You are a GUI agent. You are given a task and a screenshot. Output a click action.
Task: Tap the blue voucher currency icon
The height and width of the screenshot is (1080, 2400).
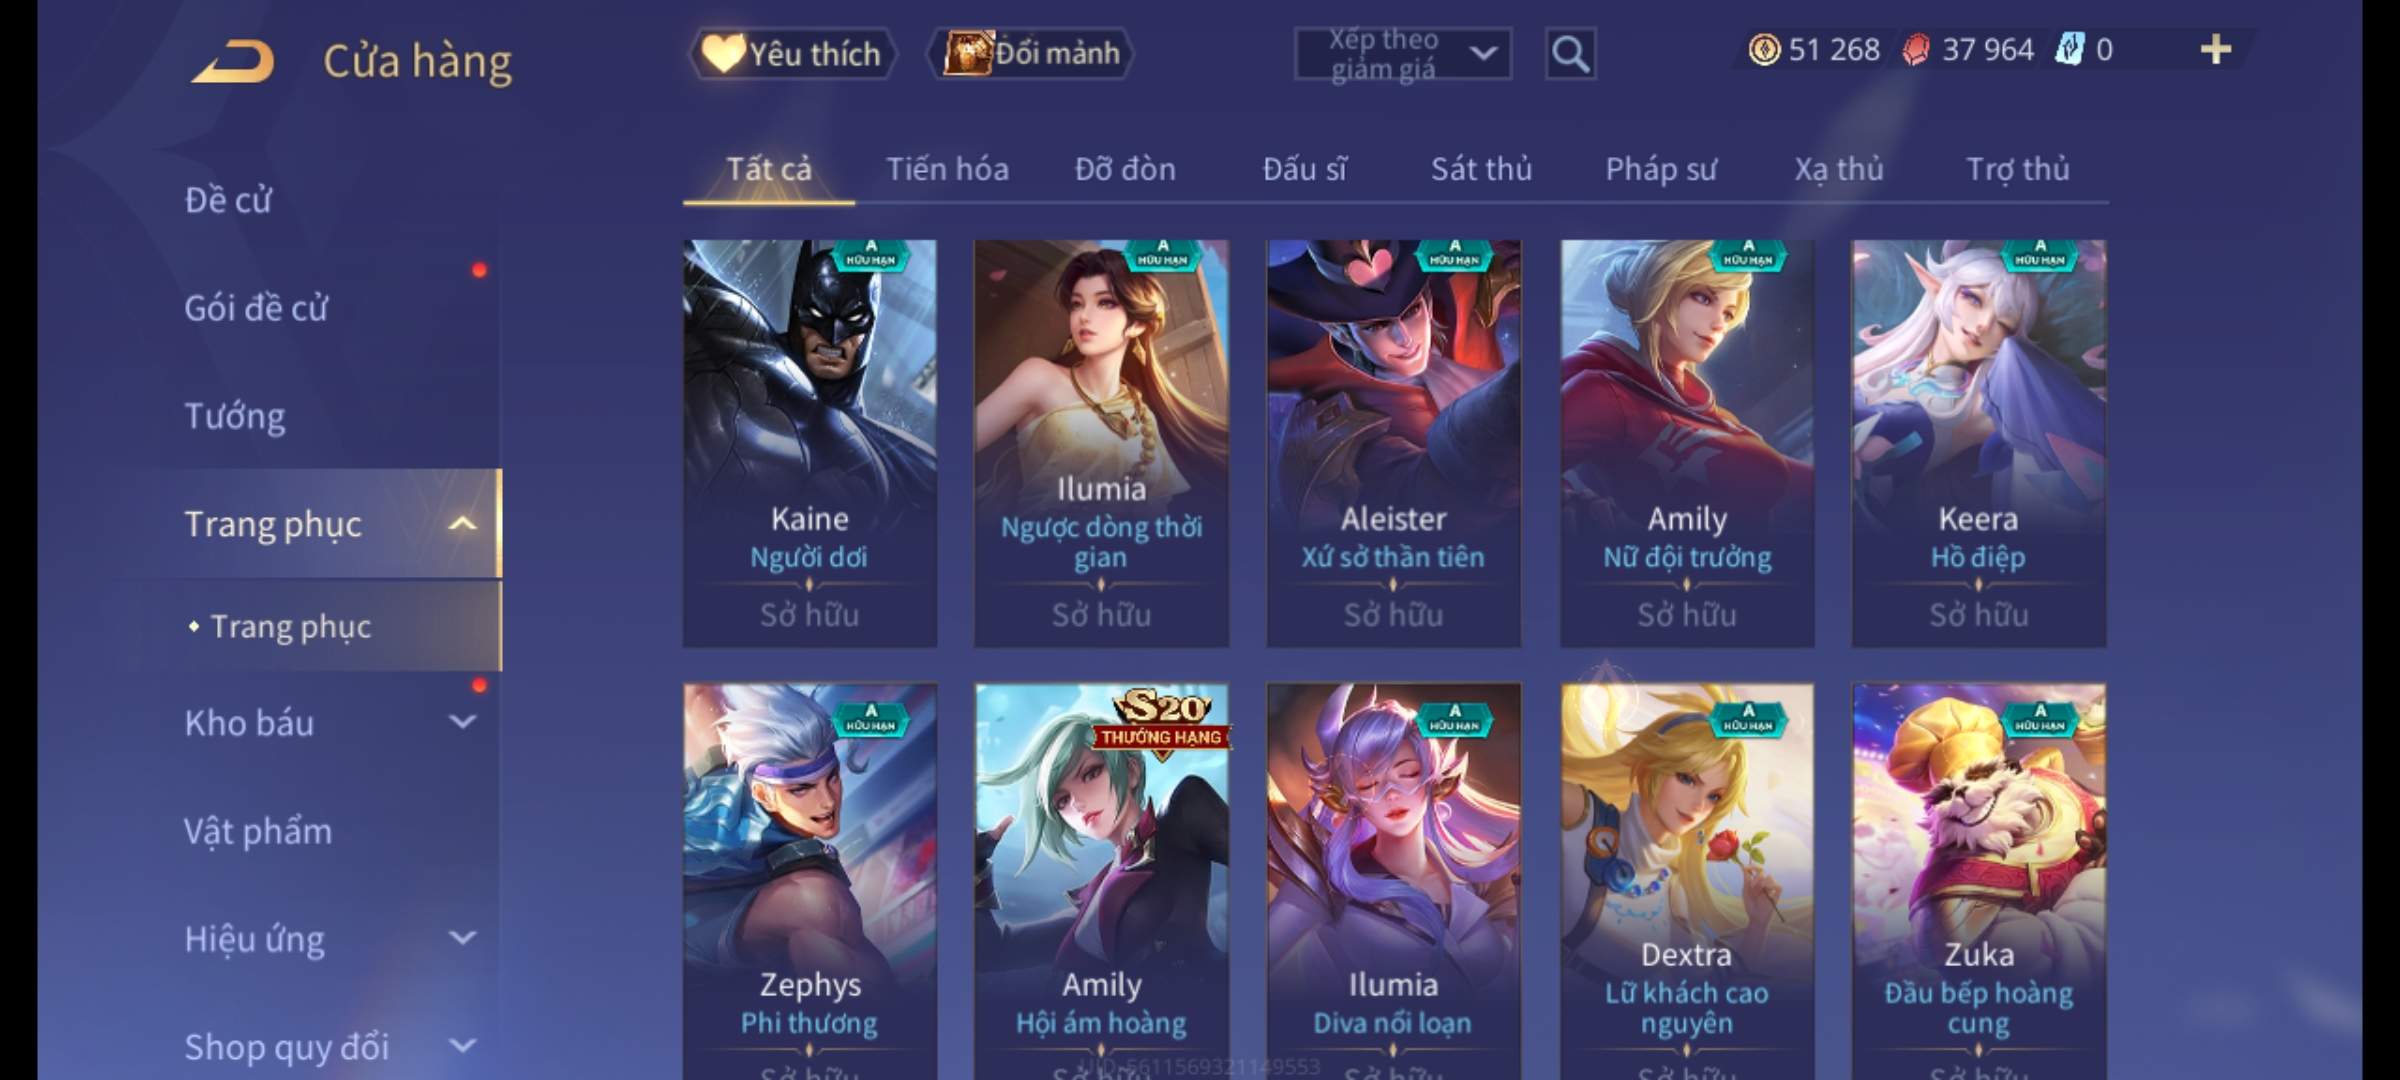click(x=2069, y=49)
